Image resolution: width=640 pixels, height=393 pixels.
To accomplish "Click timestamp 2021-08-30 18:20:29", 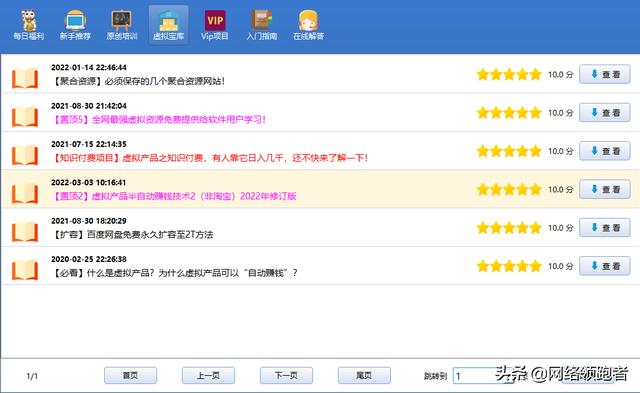I will coord(89,221).
